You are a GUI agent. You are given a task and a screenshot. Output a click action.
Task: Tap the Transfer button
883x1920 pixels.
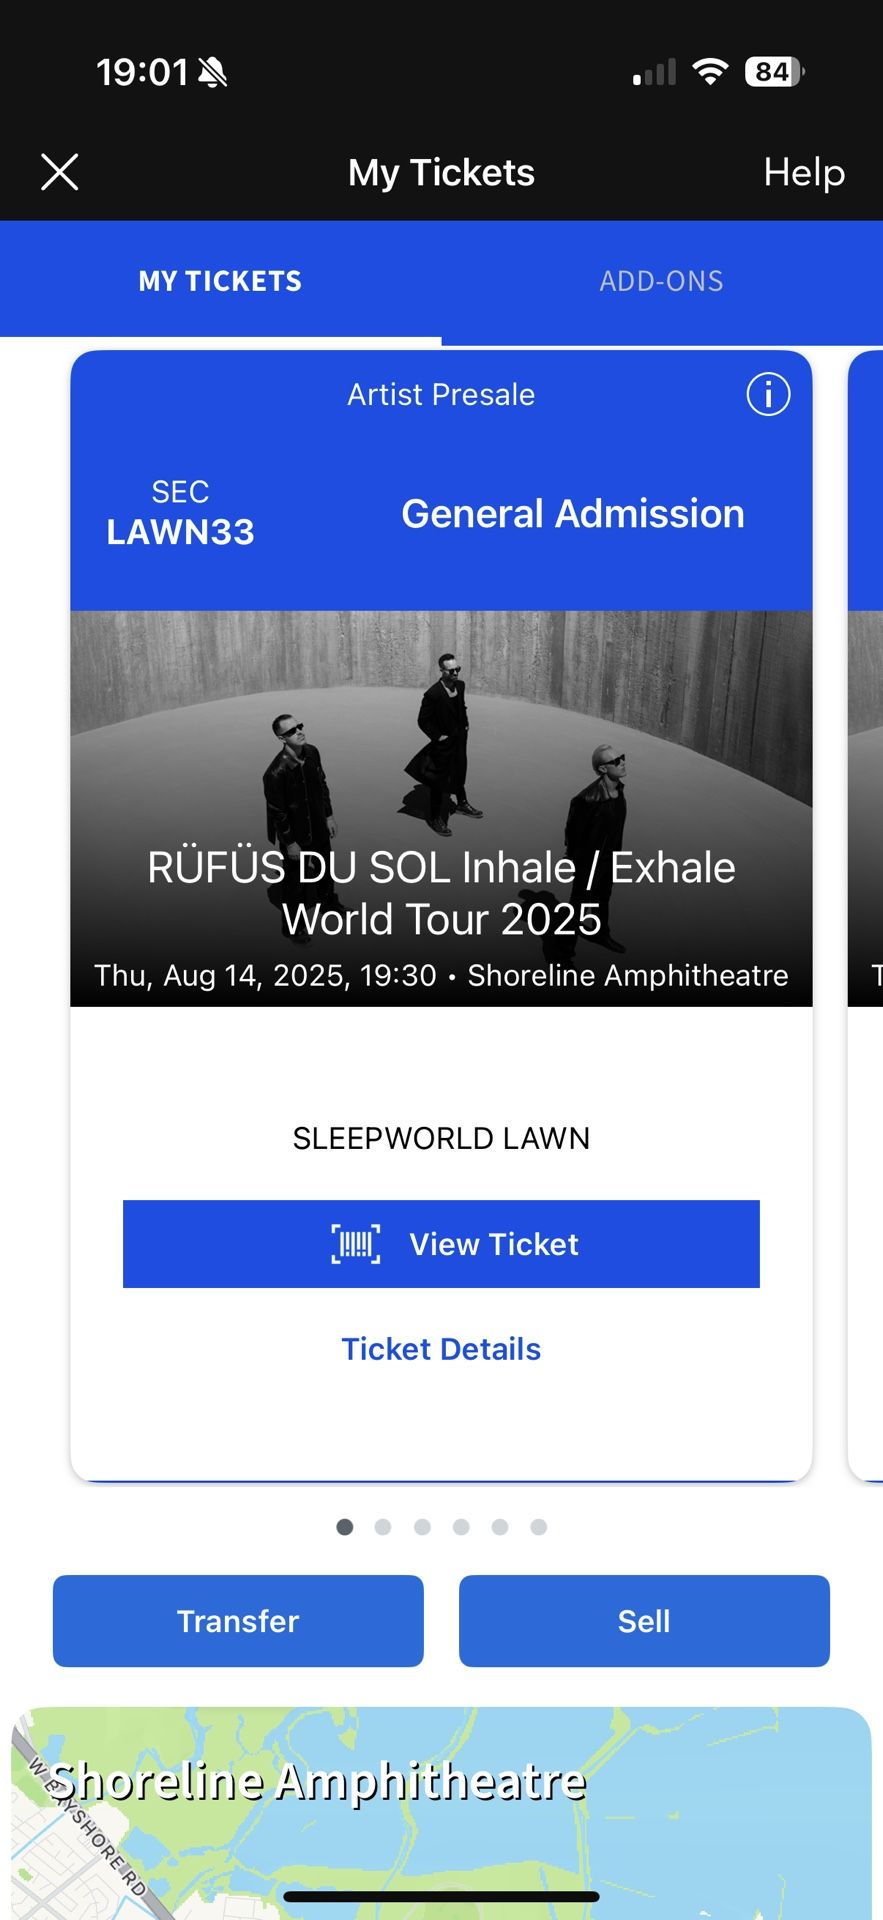click(x=237, y=1621)
